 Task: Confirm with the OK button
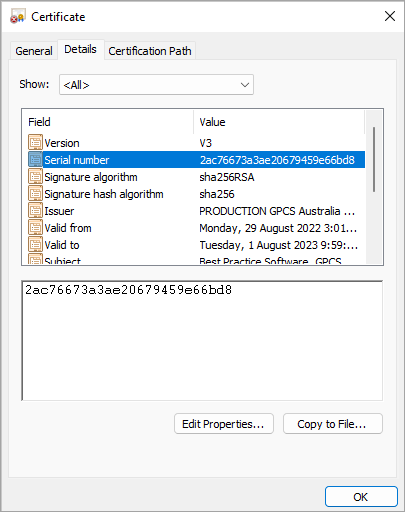coord(361,497)
